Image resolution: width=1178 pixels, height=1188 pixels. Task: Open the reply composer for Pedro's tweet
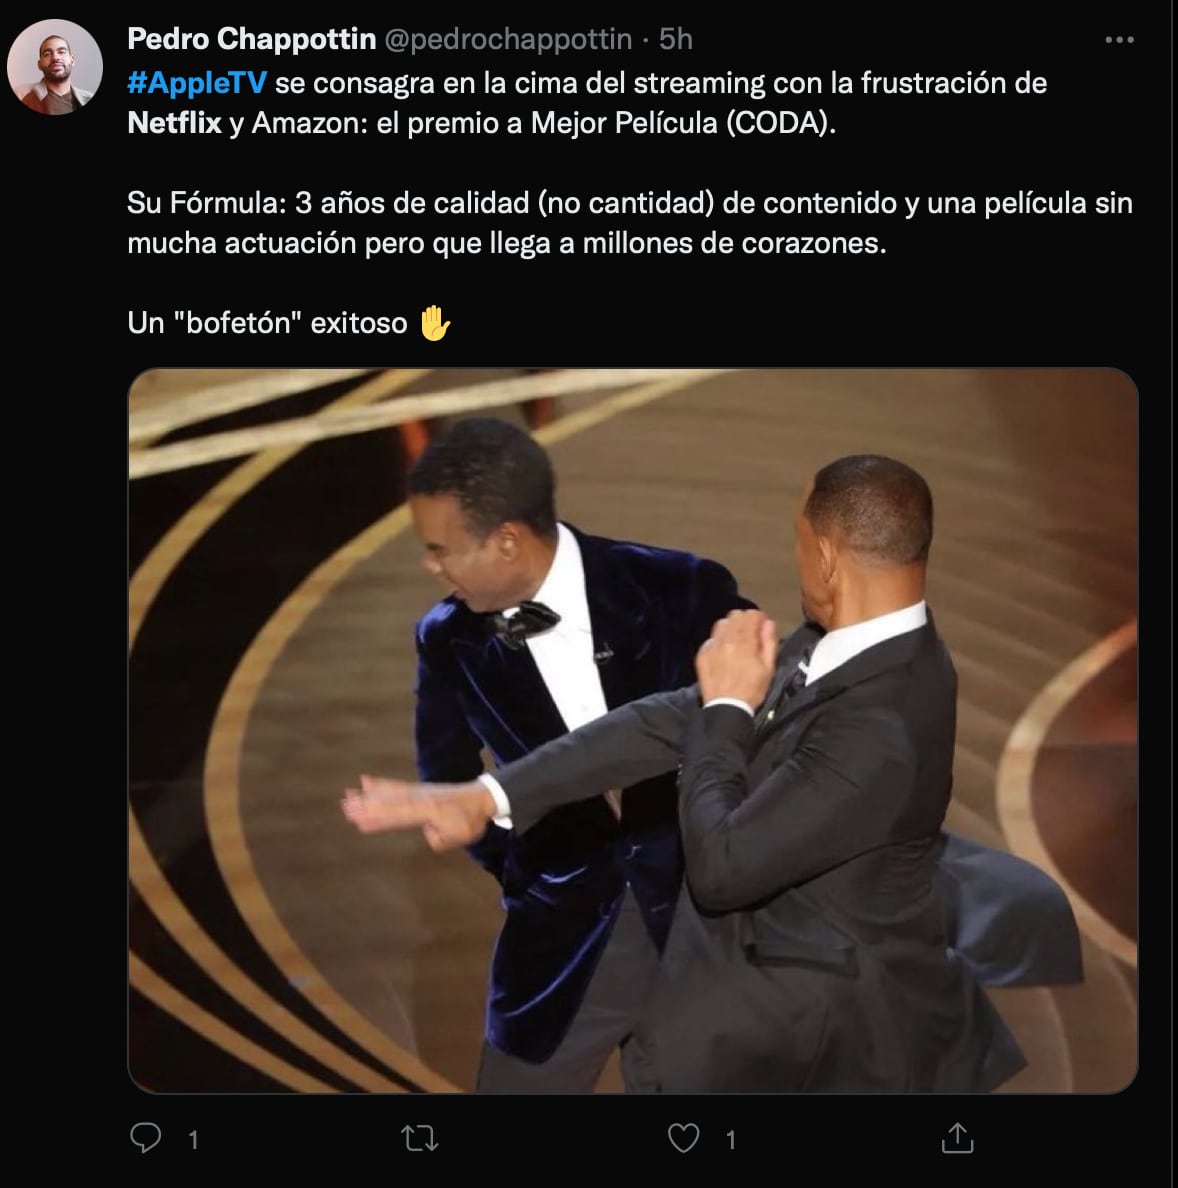tap(148, 1135)
